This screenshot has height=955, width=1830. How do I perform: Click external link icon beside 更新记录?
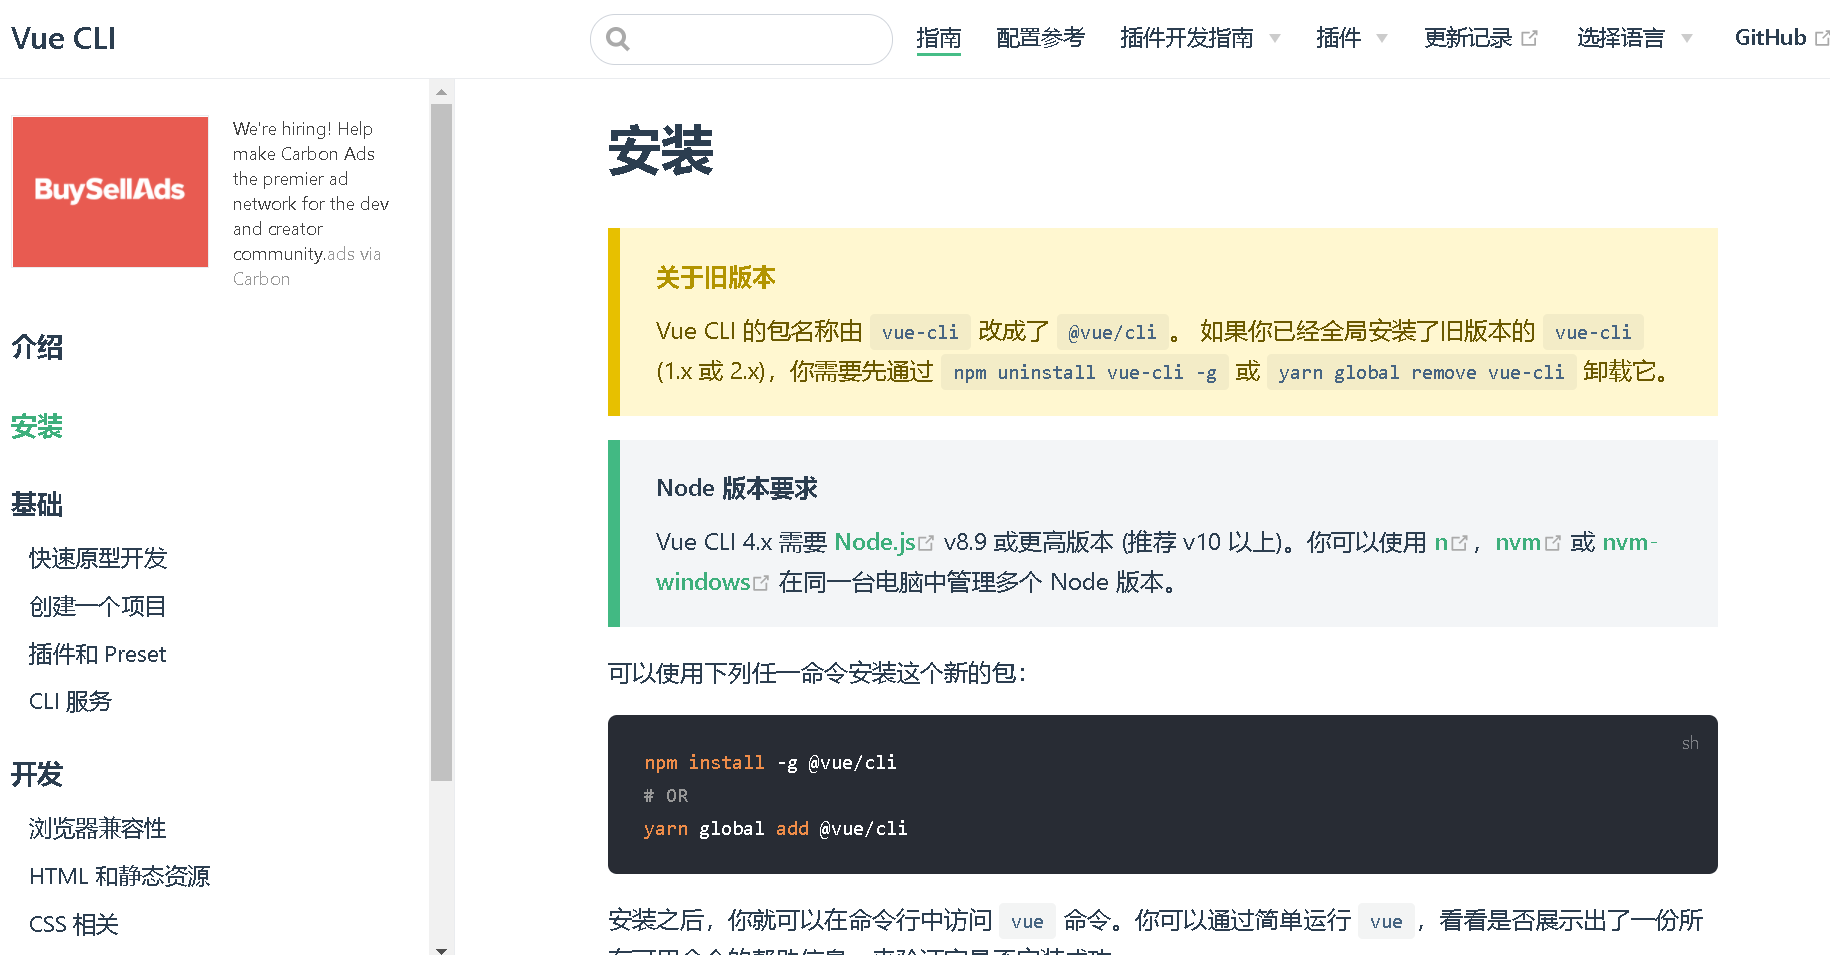tap(1529, 38)
